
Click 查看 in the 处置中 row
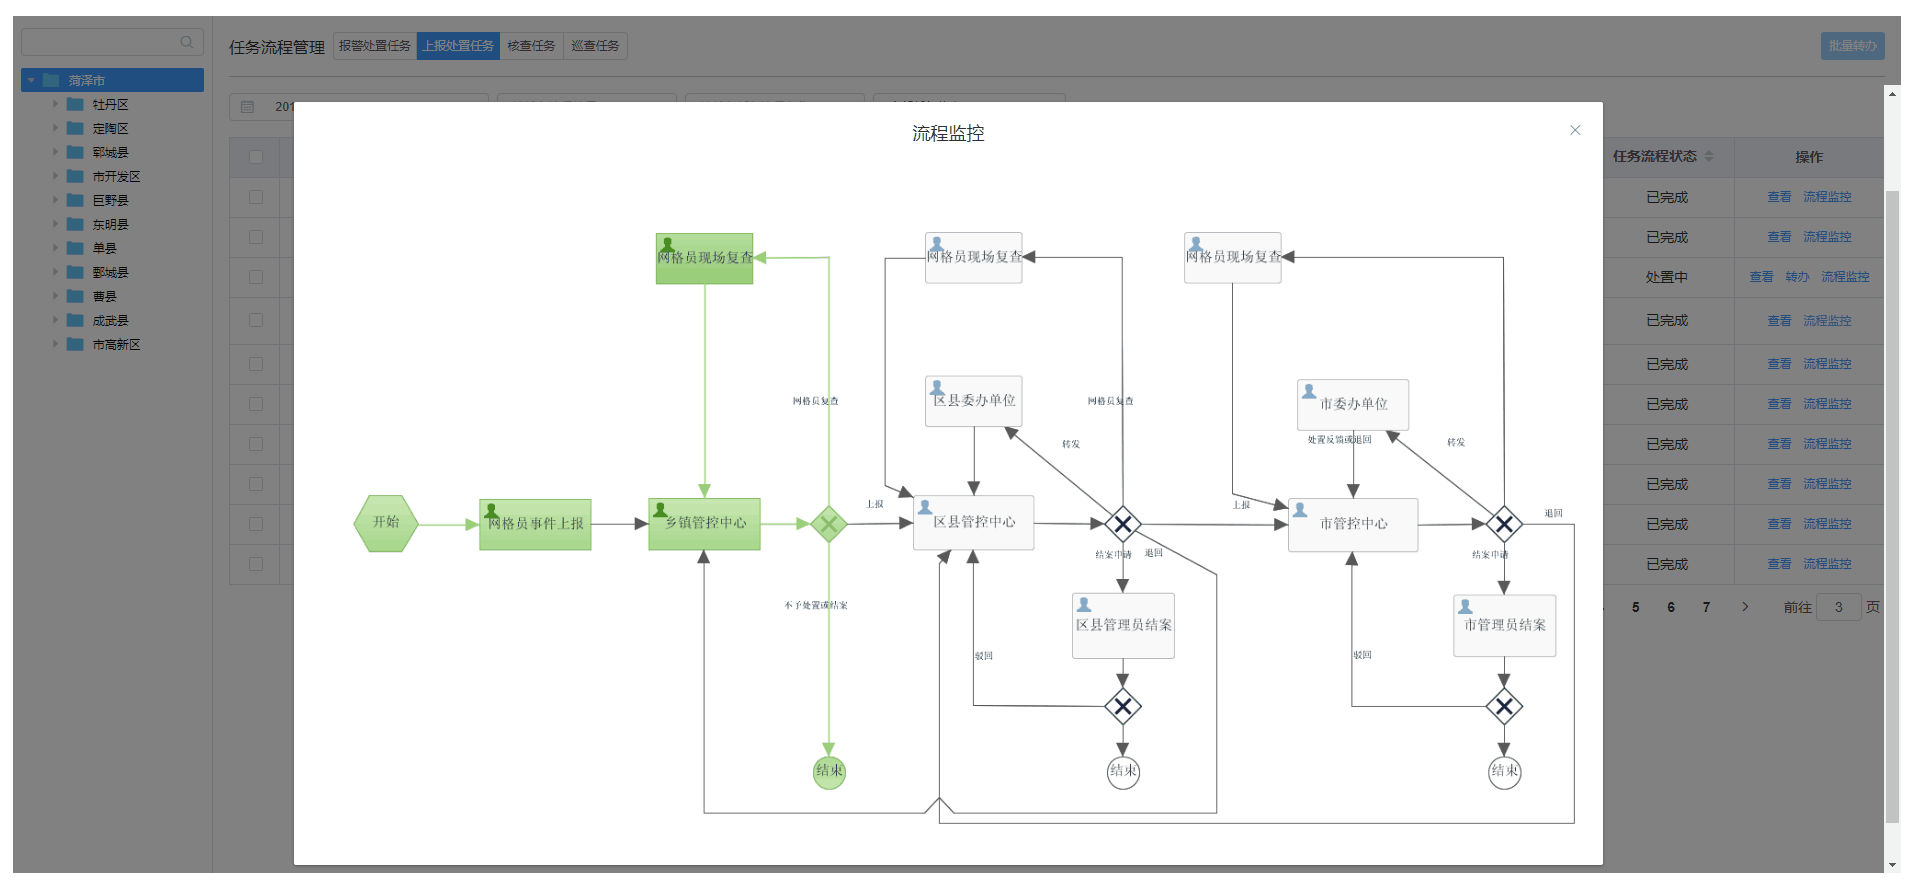(x=1761, y=277)
